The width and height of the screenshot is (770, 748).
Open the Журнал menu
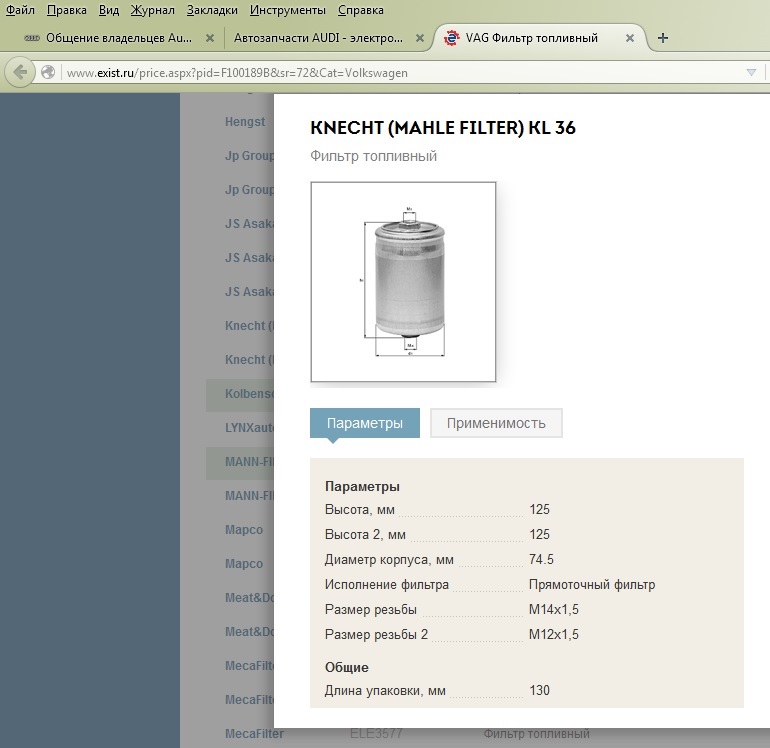[152, 10]
